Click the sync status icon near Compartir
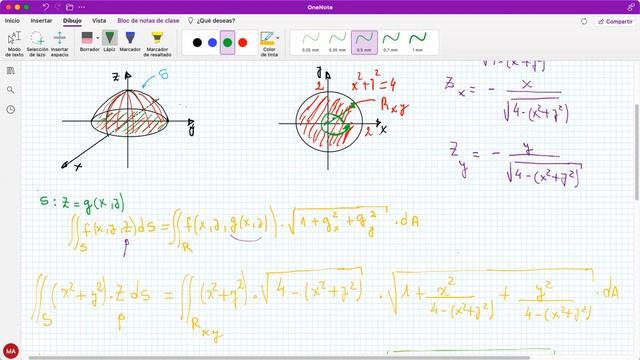Image resolution: width=640 pixels, height=360 pixels. (584, 21)
